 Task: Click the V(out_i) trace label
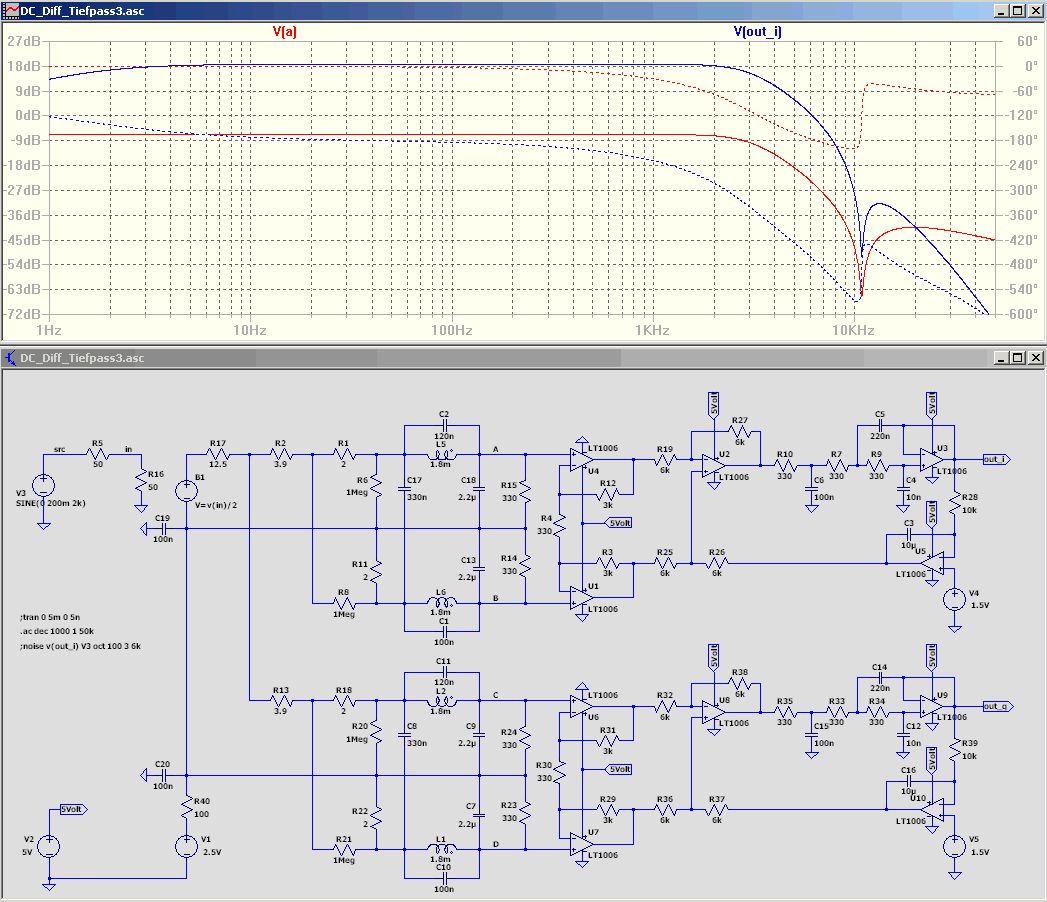758,32
